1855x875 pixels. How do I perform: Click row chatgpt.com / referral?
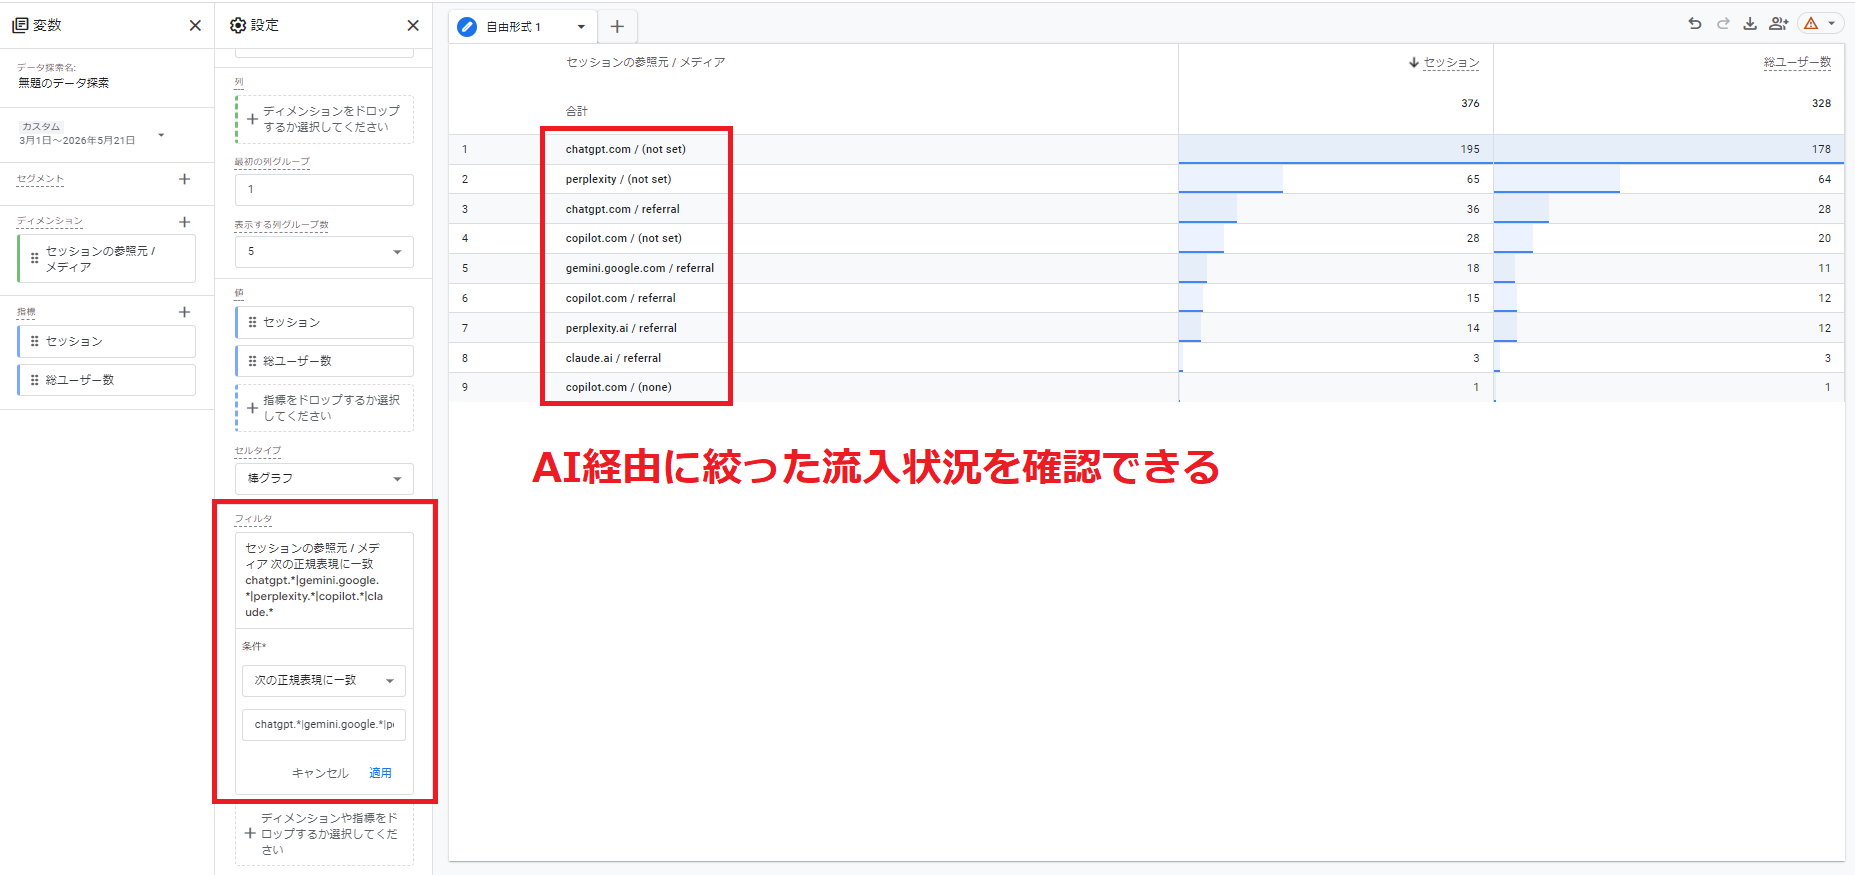[x=622, y=209]
